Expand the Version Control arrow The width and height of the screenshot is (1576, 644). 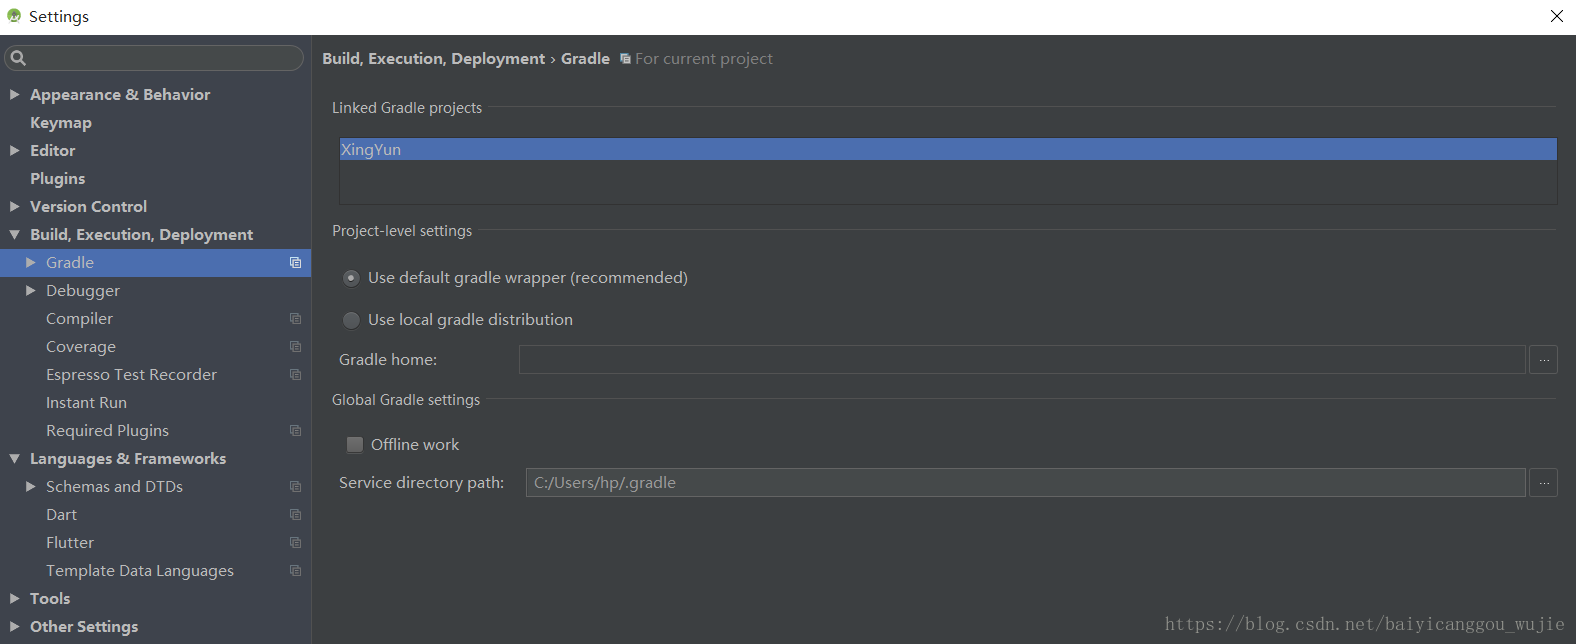[14, 206]
